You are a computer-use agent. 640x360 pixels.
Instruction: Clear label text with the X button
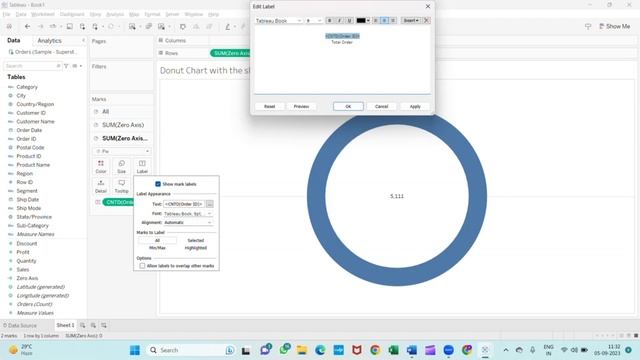pos(426,20)
